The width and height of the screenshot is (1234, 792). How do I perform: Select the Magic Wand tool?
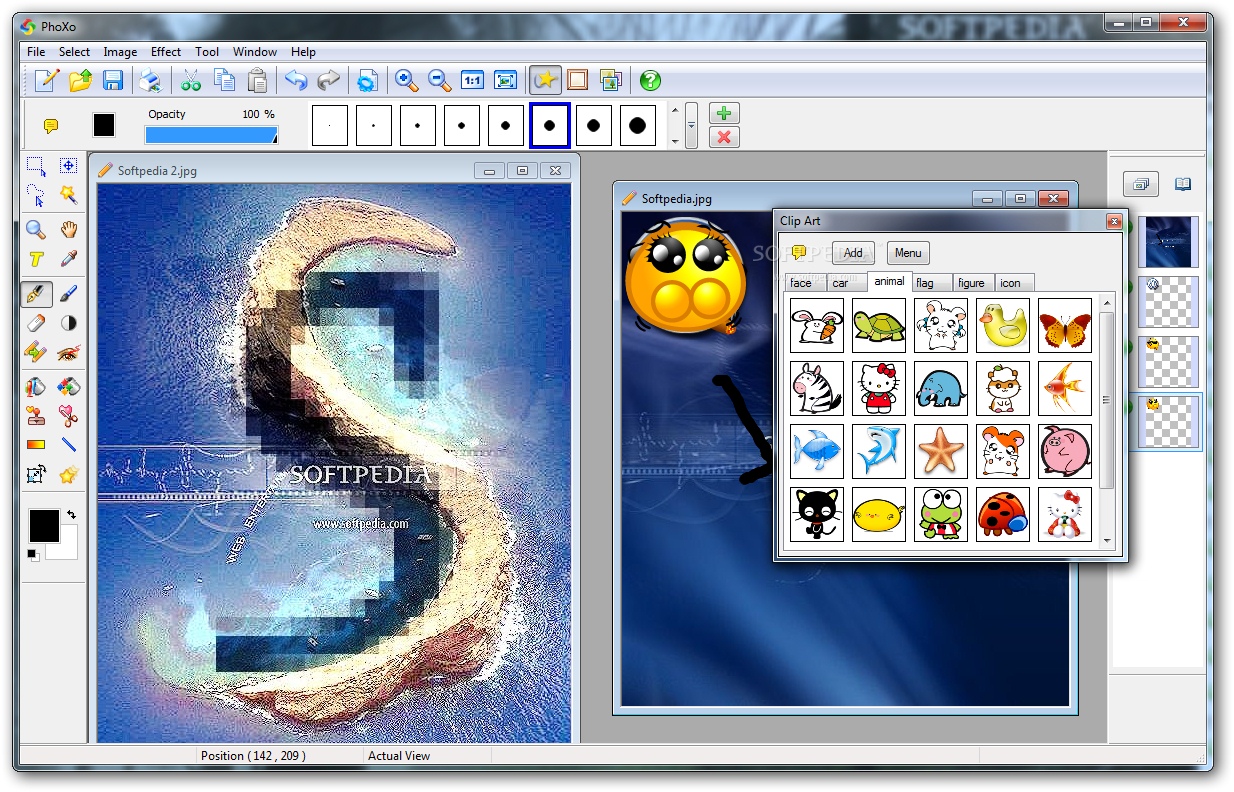(x=68, y=195)
